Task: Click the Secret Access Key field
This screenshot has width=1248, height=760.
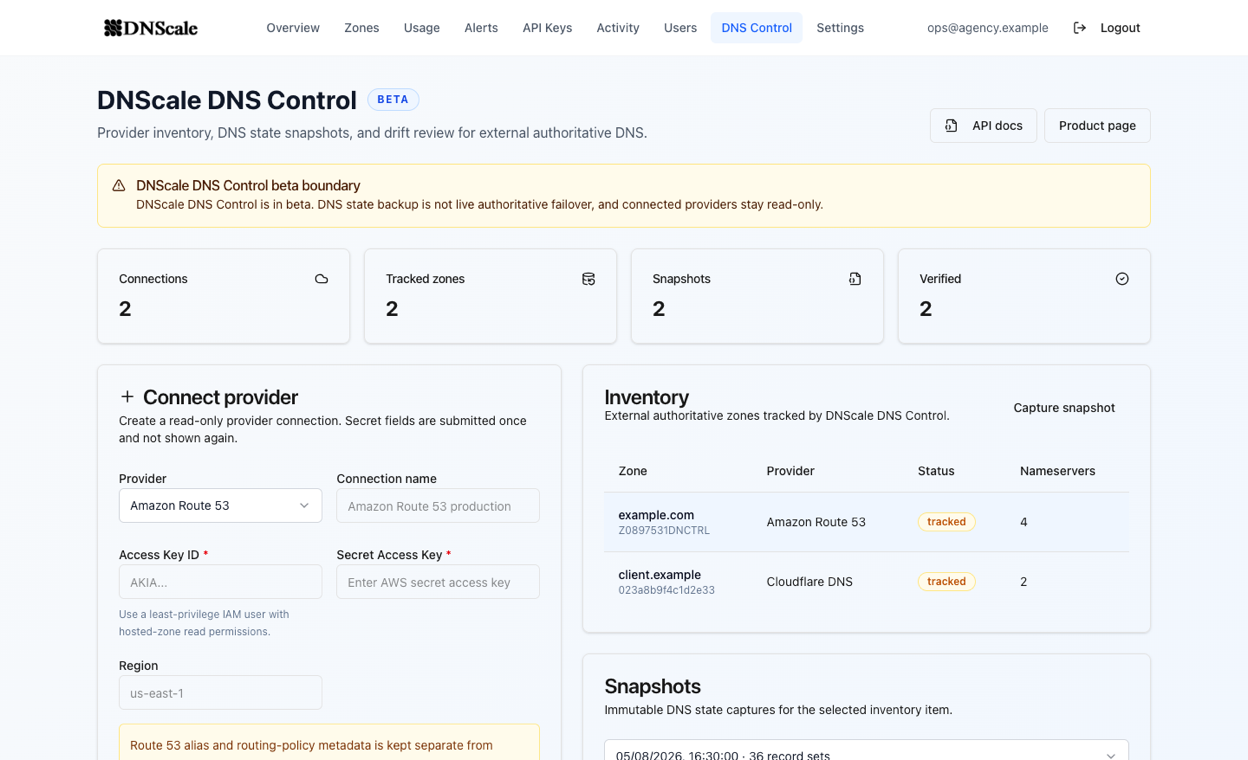Action: 438,582
